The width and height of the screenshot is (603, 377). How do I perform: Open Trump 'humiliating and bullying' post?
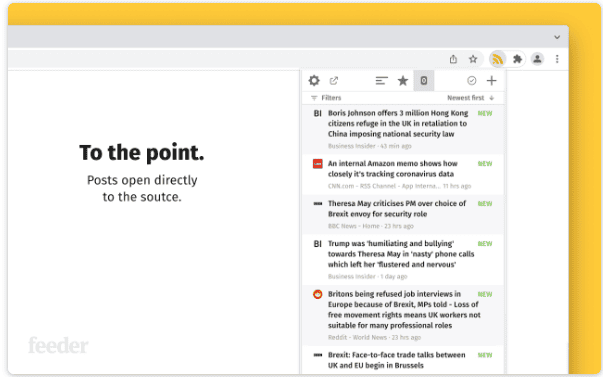click(x=403, y=260)
